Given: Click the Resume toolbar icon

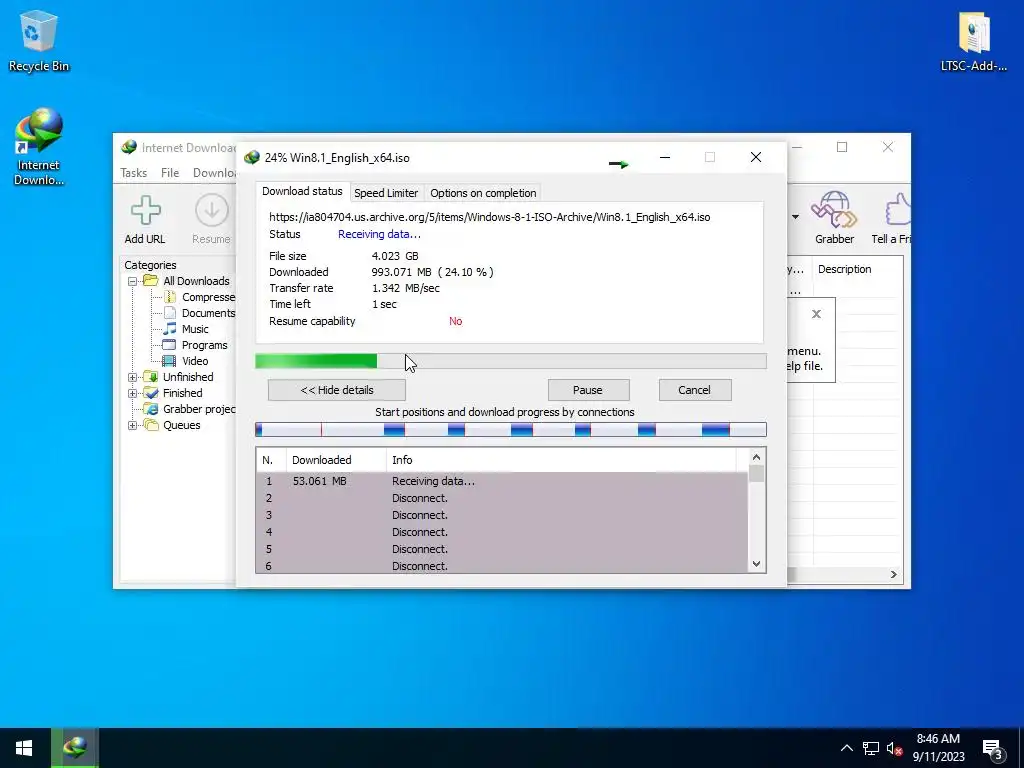Looking at the screenshot, I should [212, 211].
